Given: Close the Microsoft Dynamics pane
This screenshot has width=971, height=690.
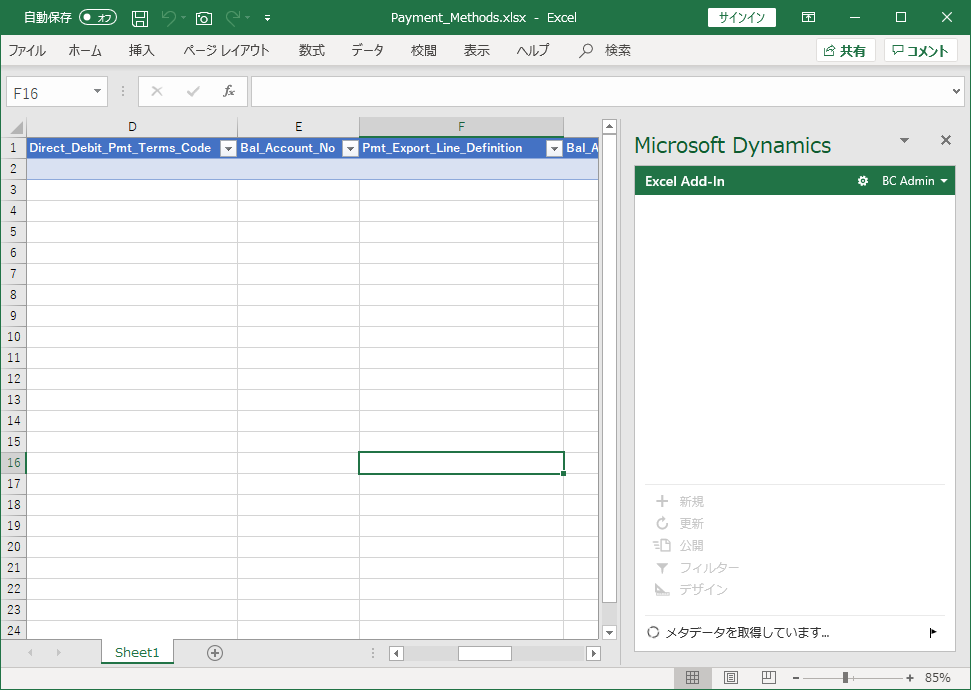Looking at the screenshot, I should (946, 140).
